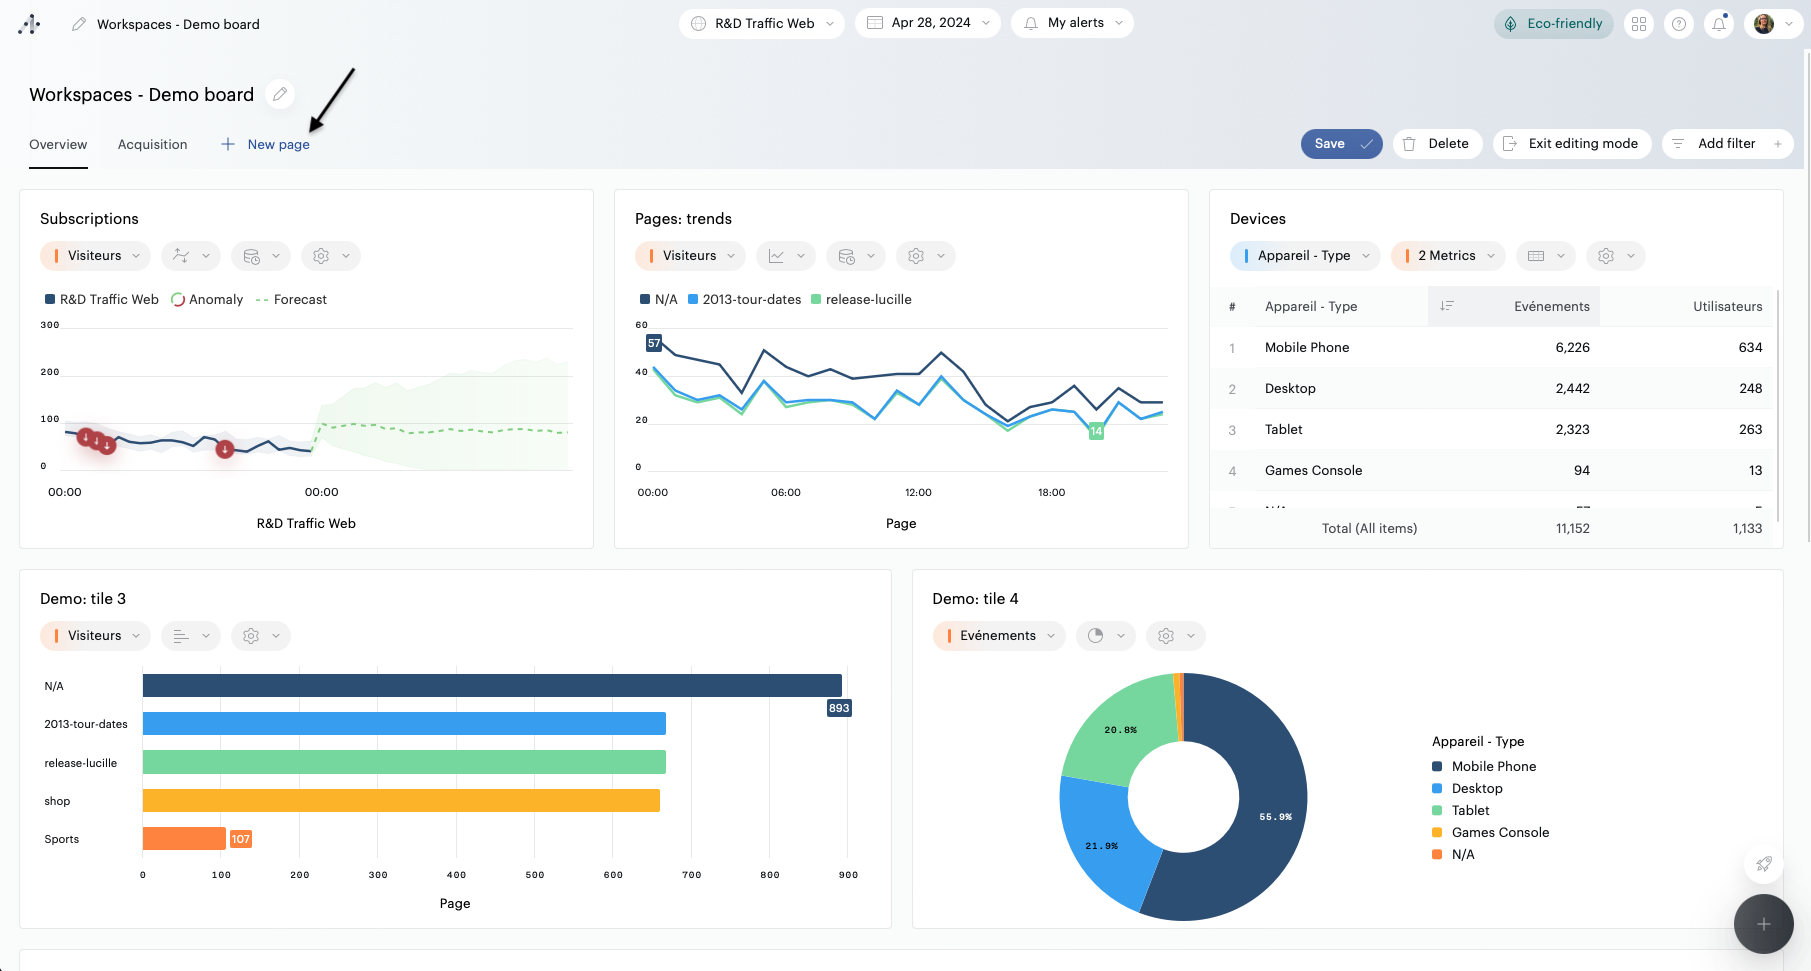Open the help question mark icon
The image size is (1811, 971).
coord(1679,24)
